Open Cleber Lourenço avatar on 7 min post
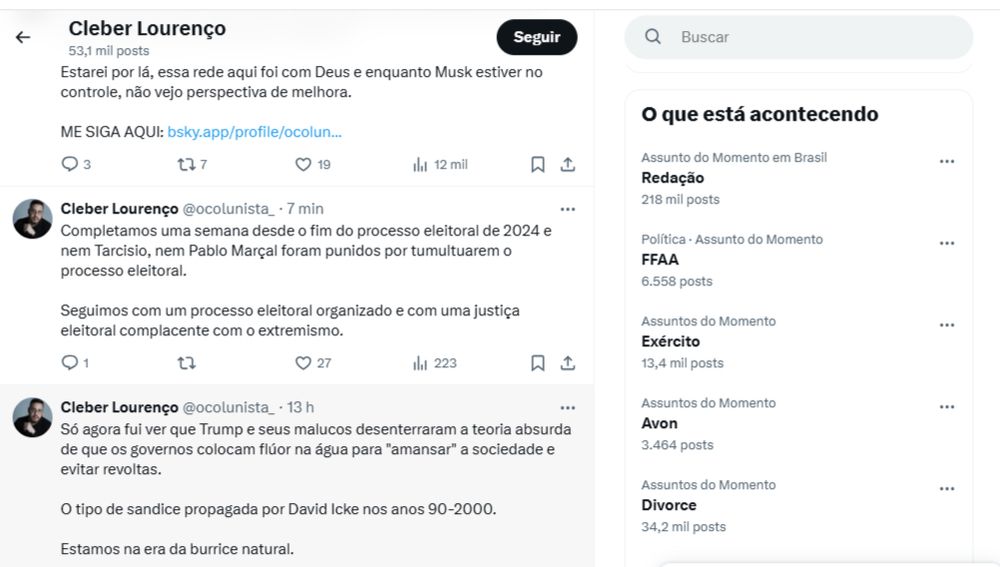 (x=33, y=219)
